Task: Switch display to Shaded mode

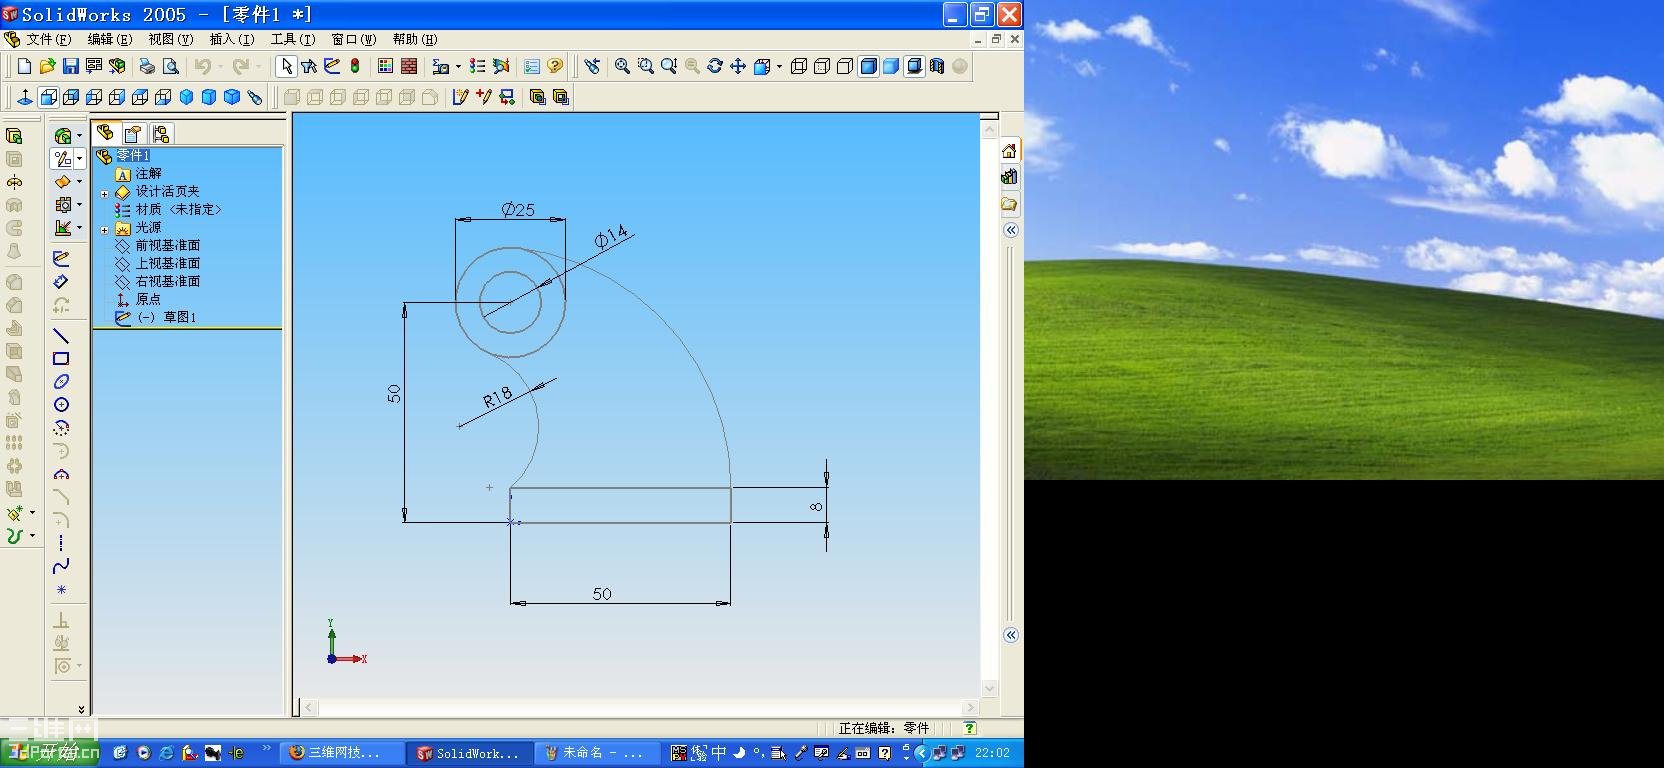Action: pyautogui.click(x=891, y=66)
